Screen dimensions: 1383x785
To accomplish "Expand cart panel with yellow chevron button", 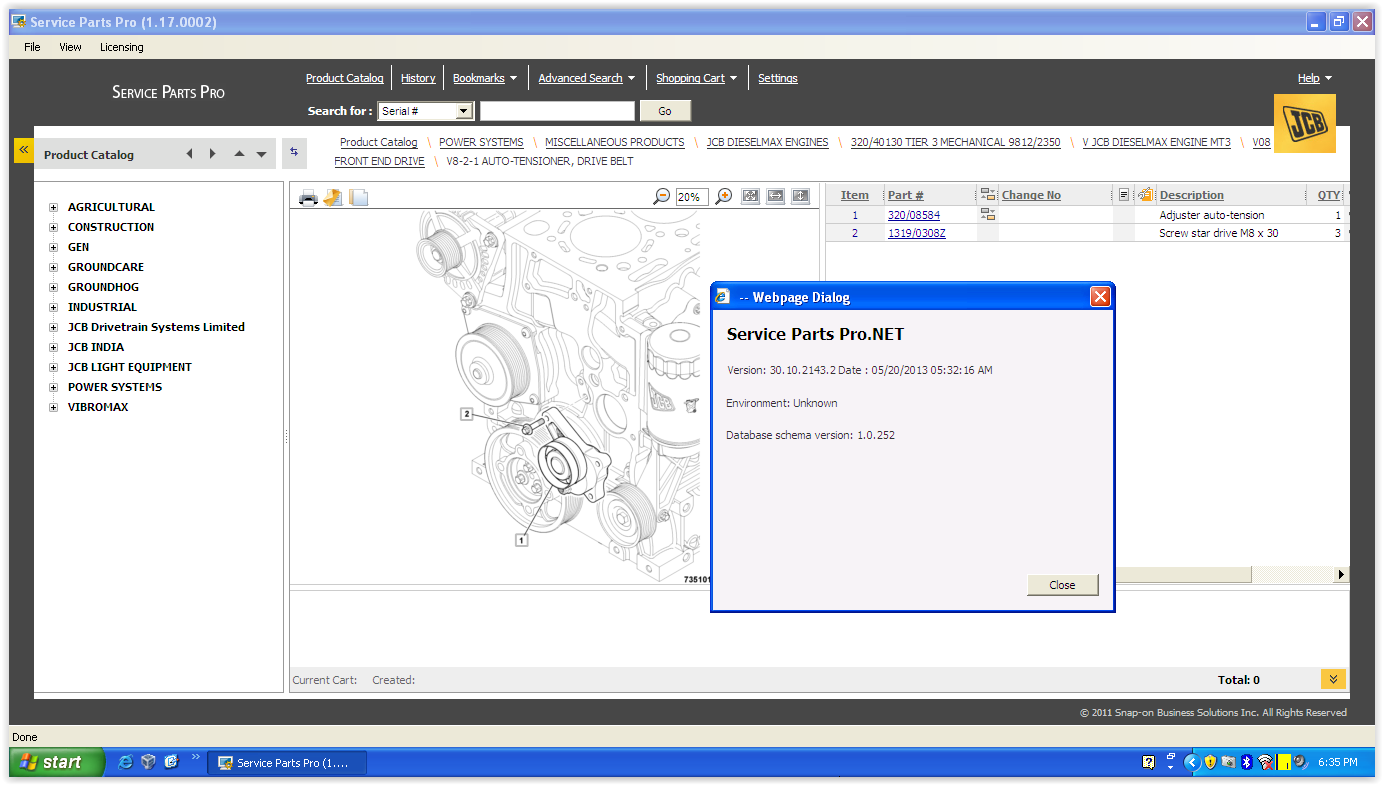I will coord(1333,679).
